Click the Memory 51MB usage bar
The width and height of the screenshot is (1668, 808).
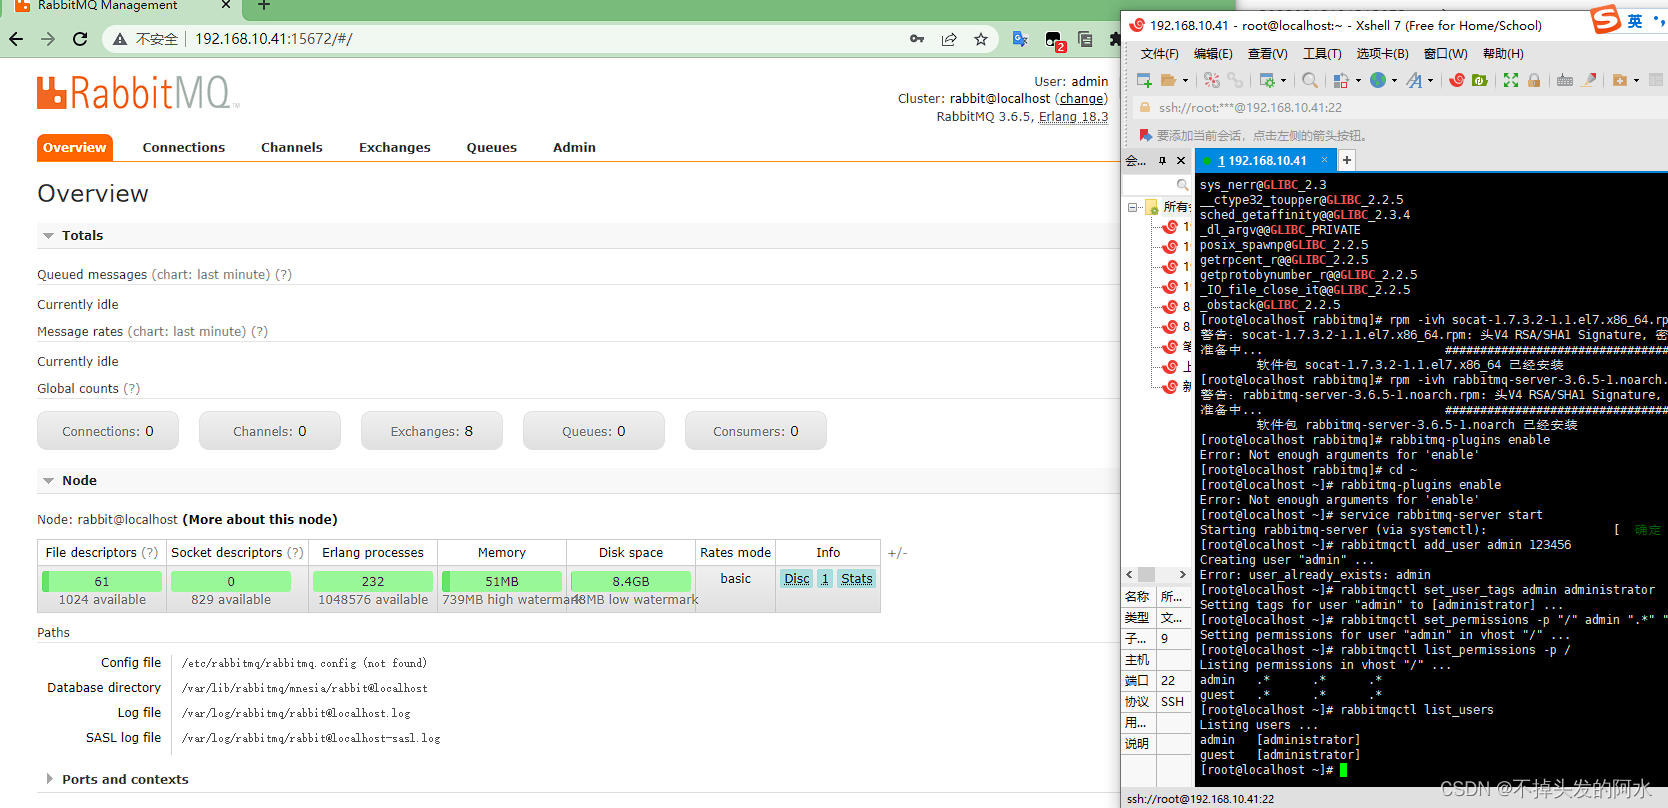tap(502, 581)
